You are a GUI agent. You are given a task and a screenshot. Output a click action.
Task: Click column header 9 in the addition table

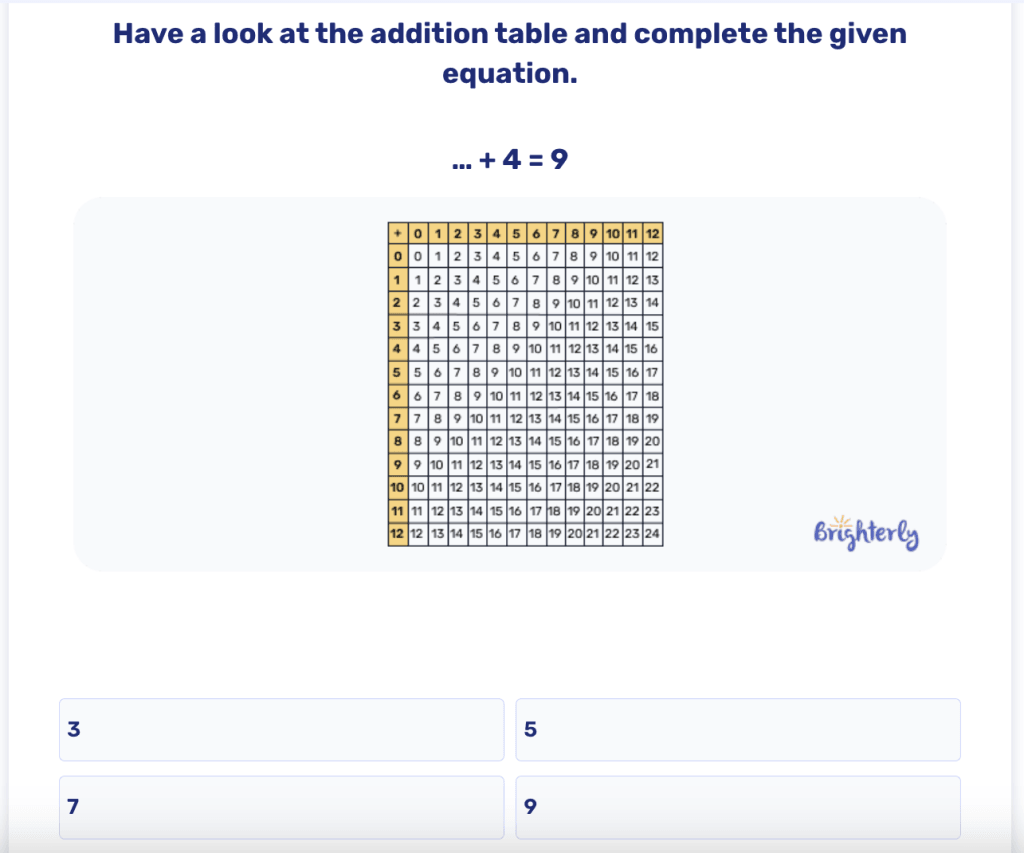(593, 233)
